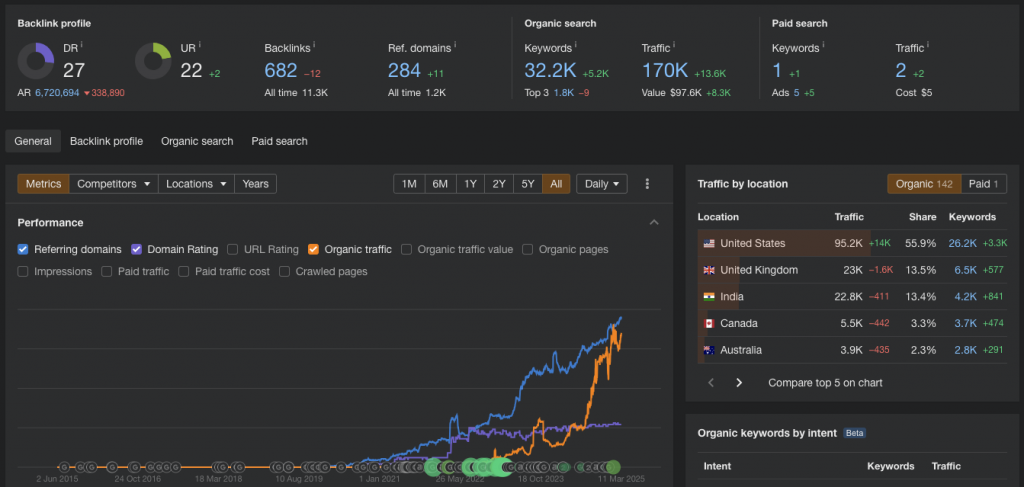The image size is (1024, 487).
Task: Click the Canada flag icon
Action: pyautogui.click(x=708, y=324)
